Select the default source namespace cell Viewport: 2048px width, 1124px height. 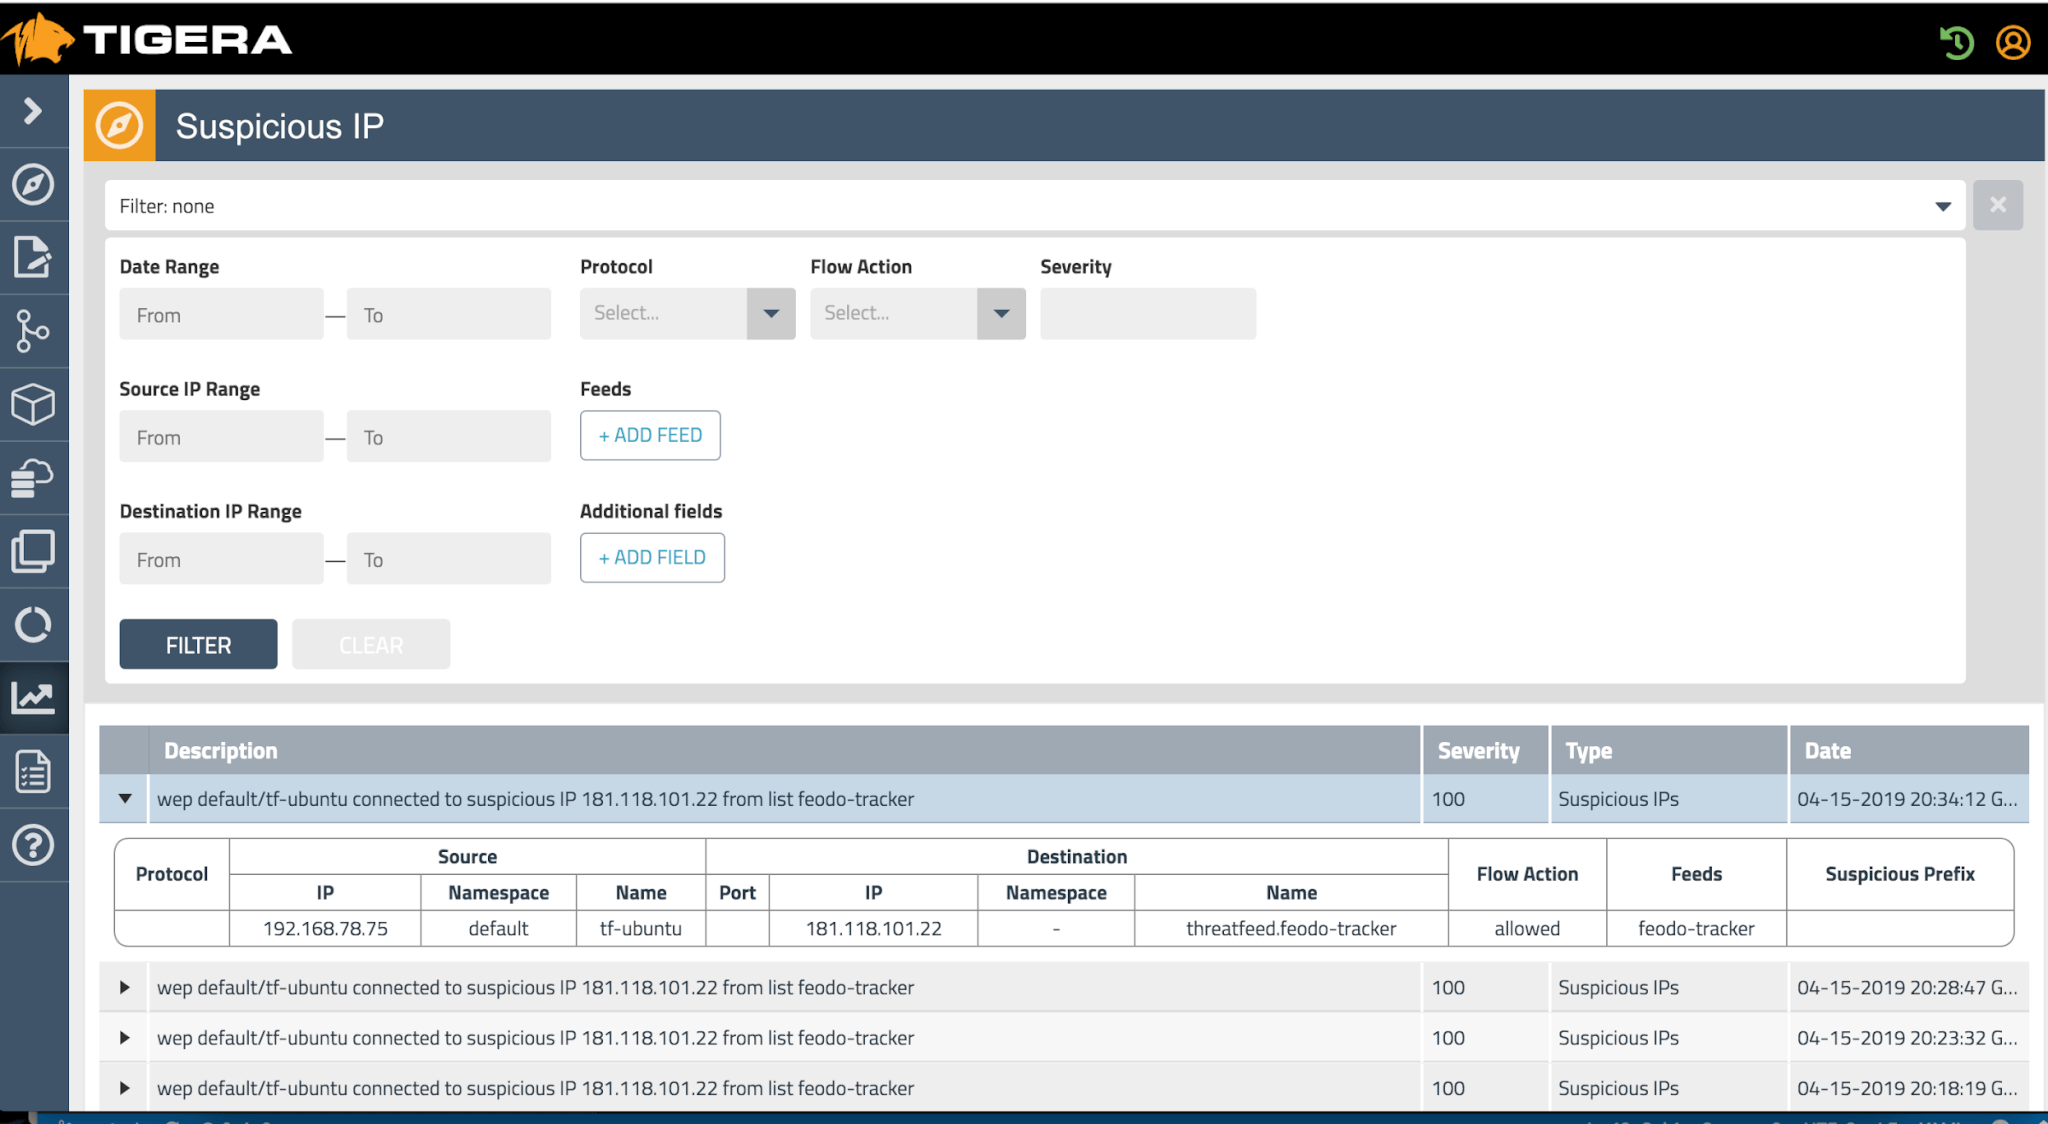(498, 928)
